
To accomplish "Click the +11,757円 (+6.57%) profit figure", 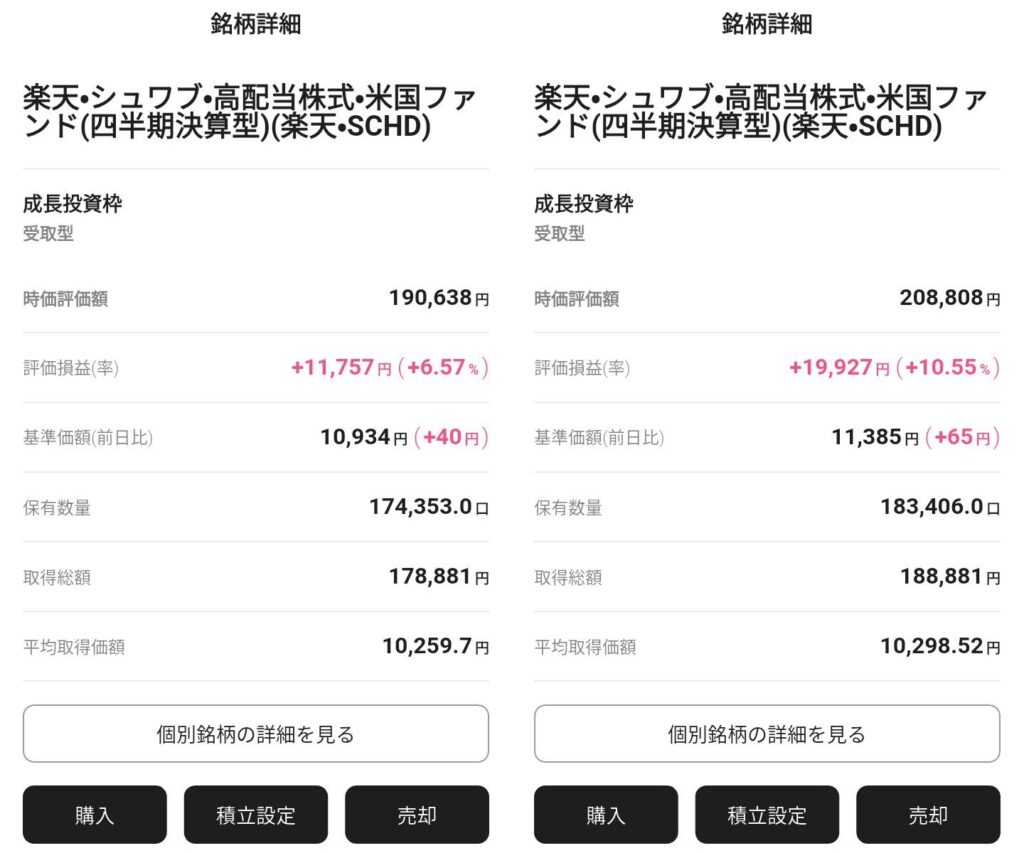I will pyautogui.click(x=389, y=368).
